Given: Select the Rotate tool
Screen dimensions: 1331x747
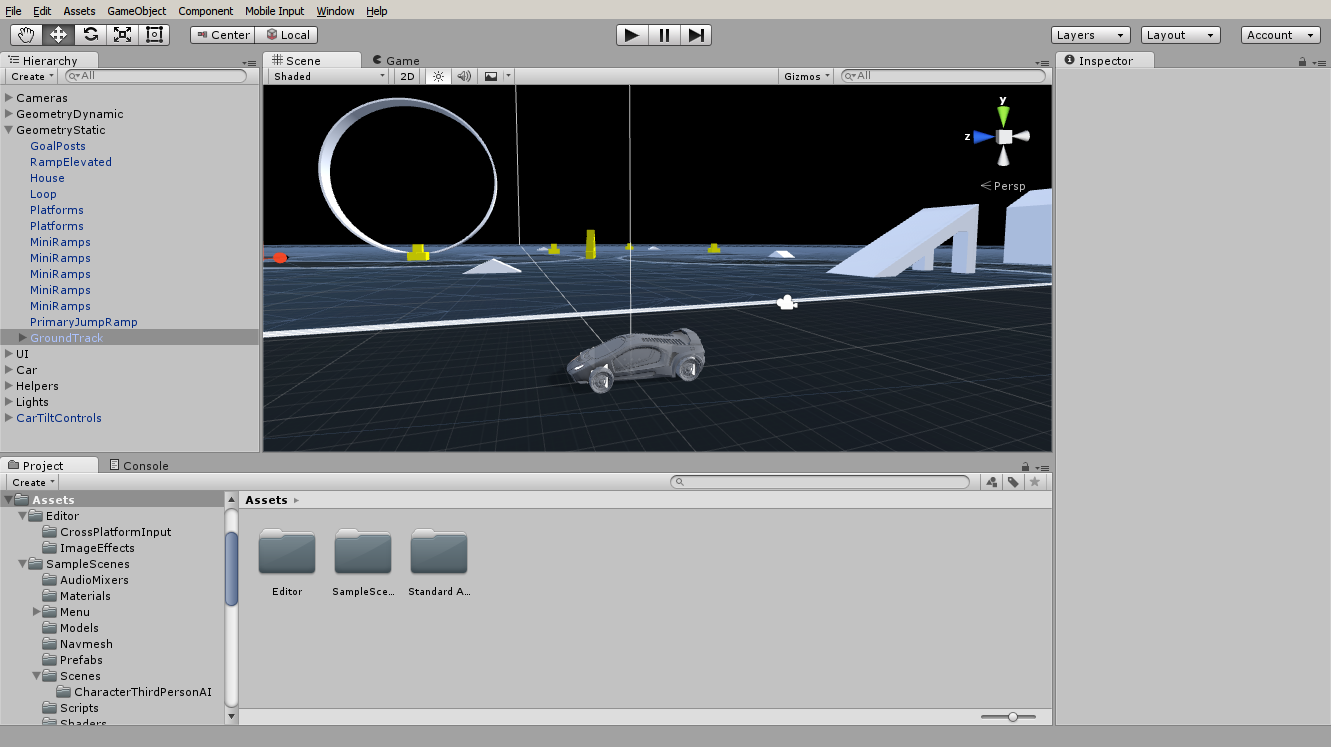Looking at the screenshot, I should (x=90, y=35).
